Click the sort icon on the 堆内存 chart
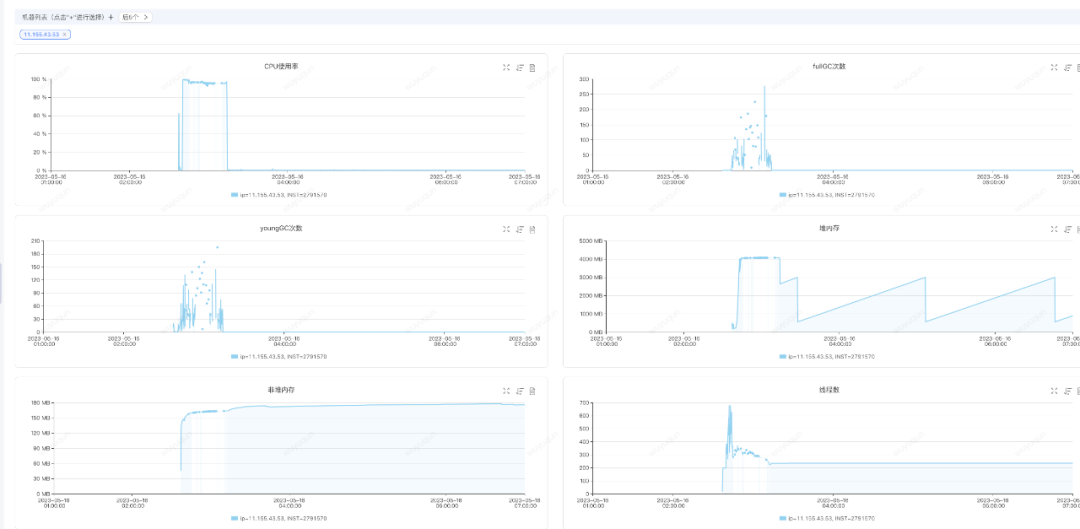1080x529 pixels. coord(1068,229)
